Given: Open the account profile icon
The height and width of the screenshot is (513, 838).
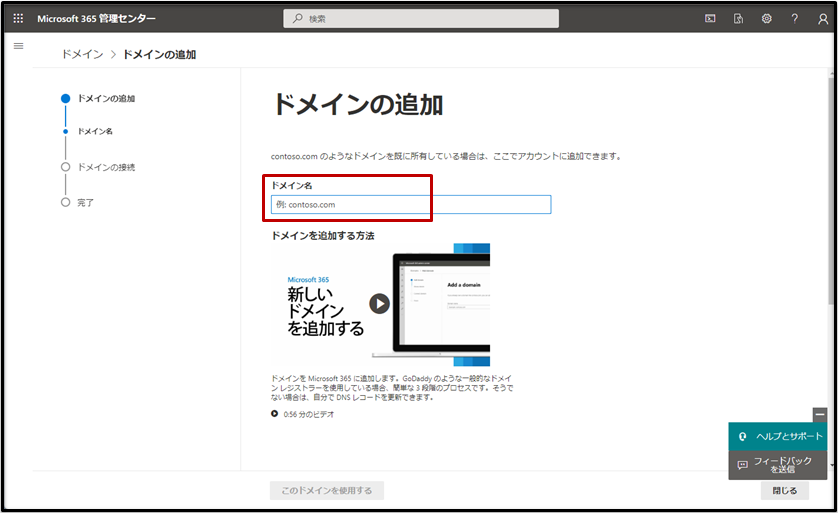Looking at the screenshot, I should 823,19.
